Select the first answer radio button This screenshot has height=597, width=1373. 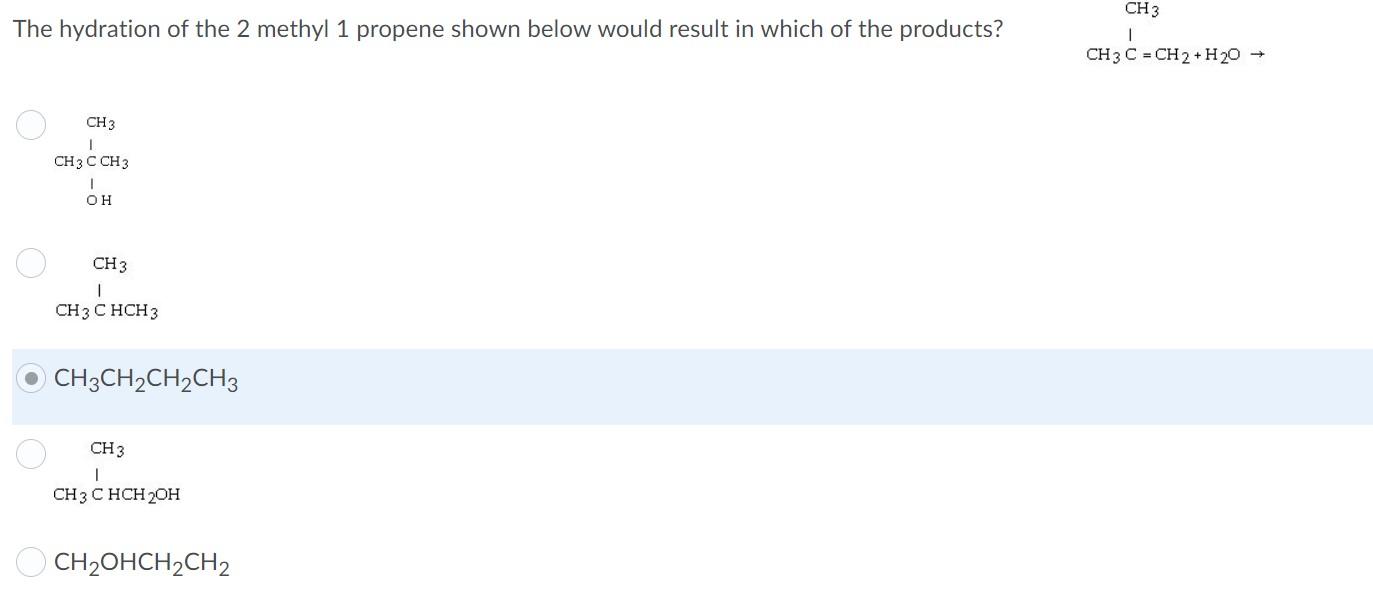[30, 124]
